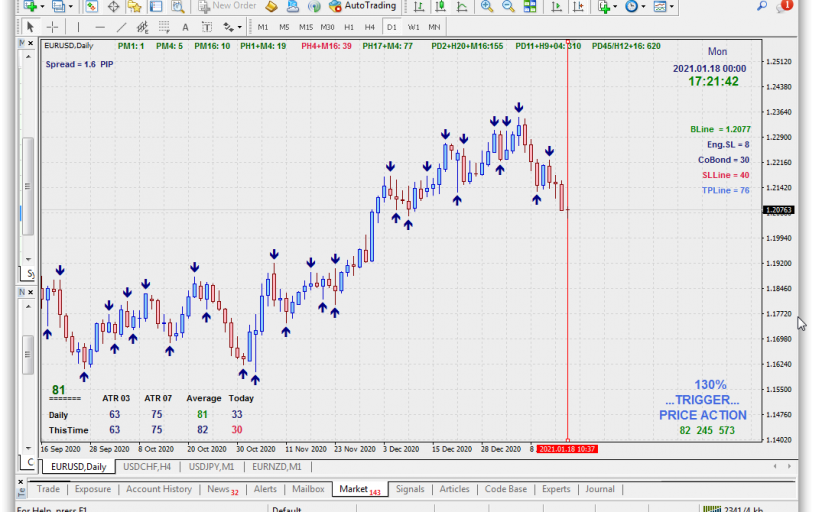Open the Arrows tool dropdown arrow
This screenshot has height=512, width=822.
[240, 27]
